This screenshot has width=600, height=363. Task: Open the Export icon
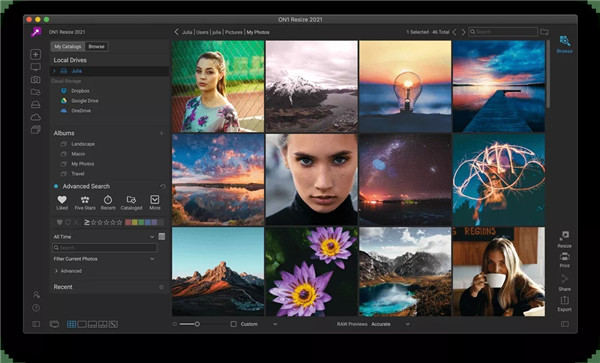[564, 300]
